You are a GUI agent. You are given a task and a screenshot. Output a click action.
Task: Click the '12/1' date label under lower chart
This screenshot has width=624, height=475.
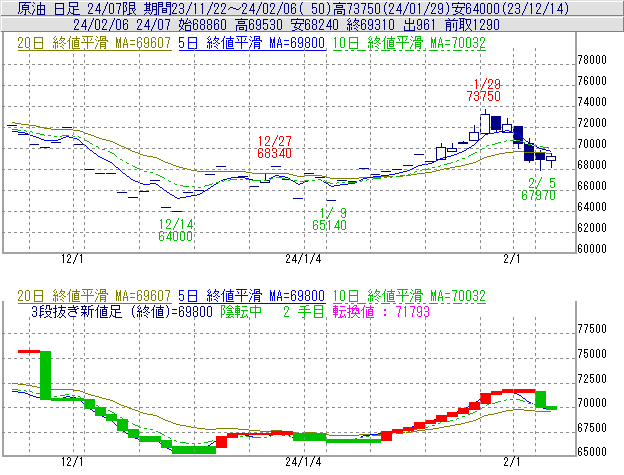point(72,462)
